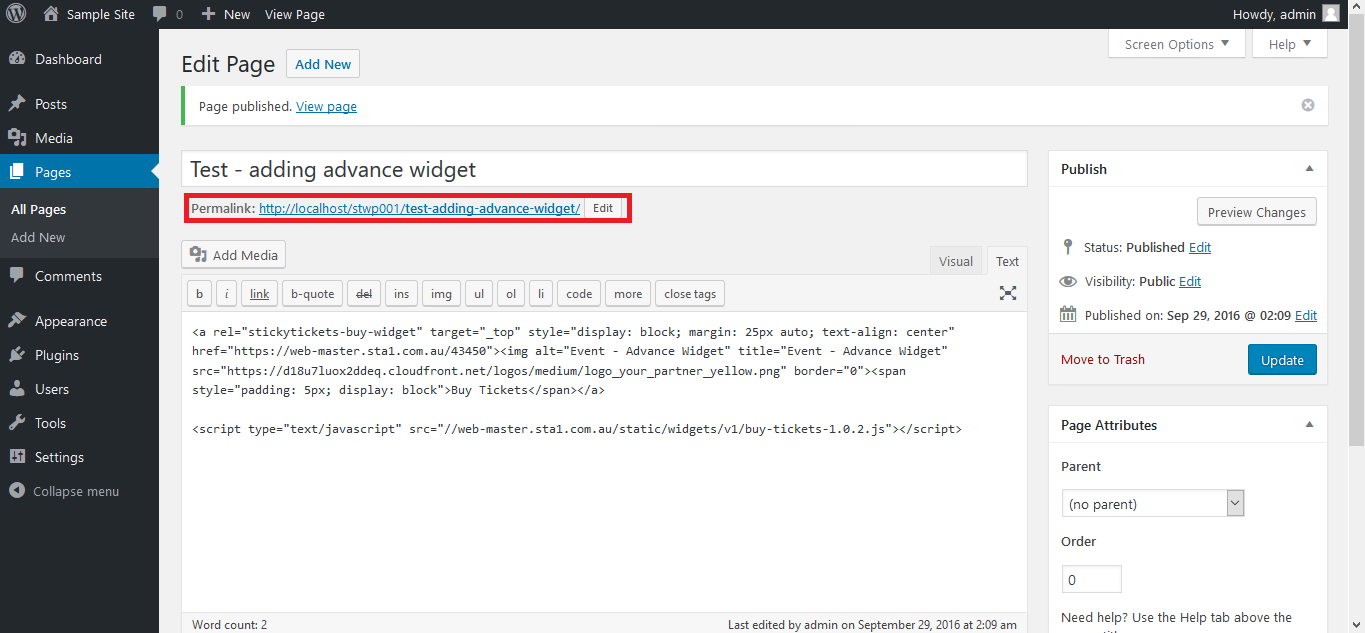Screen dimensions: 1365x633
Task: Insert italic tag with i button
Action: pos(227,293)
